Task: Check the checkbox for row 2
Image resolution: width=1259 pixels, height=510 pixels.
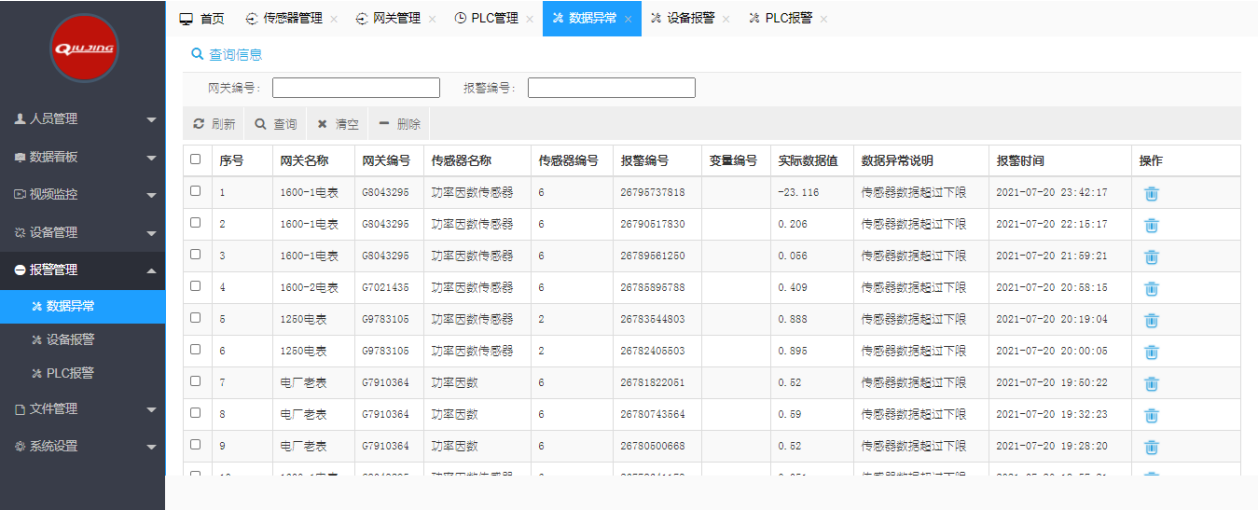Action: pos(196,223)
